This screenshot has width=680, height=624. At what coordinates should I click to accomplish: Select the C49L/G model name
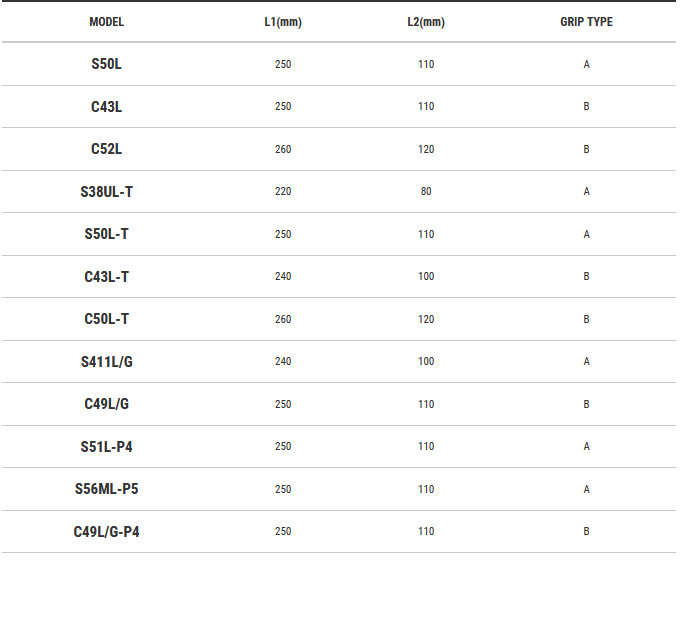tap(106, 404)
